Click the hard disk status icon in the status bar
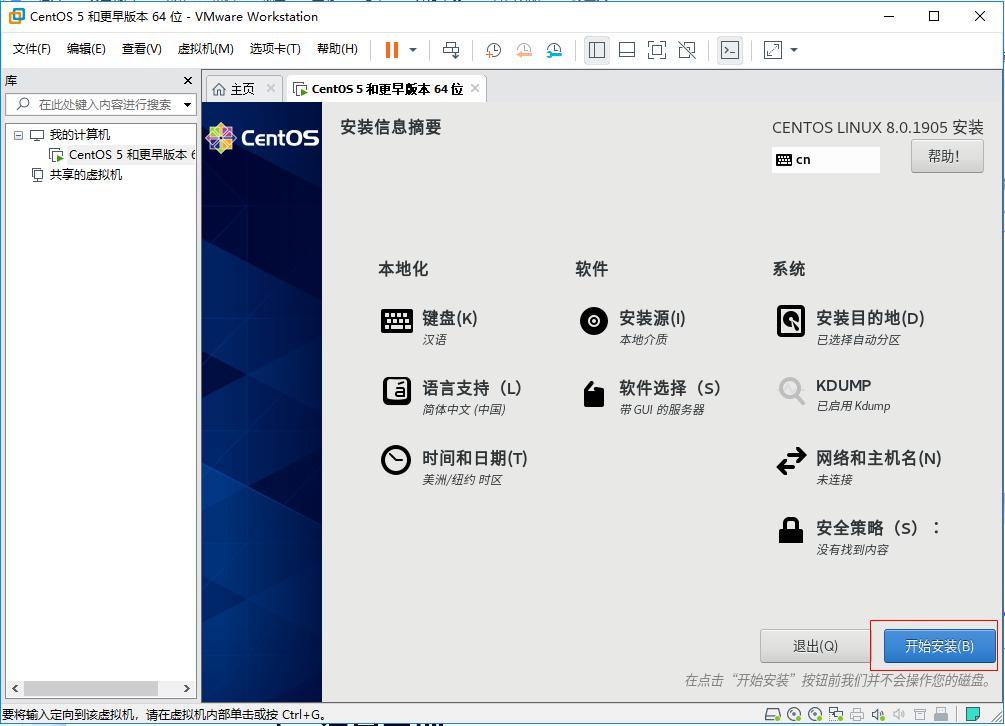This screenshot has height=726, width=1005. point(774,714)
